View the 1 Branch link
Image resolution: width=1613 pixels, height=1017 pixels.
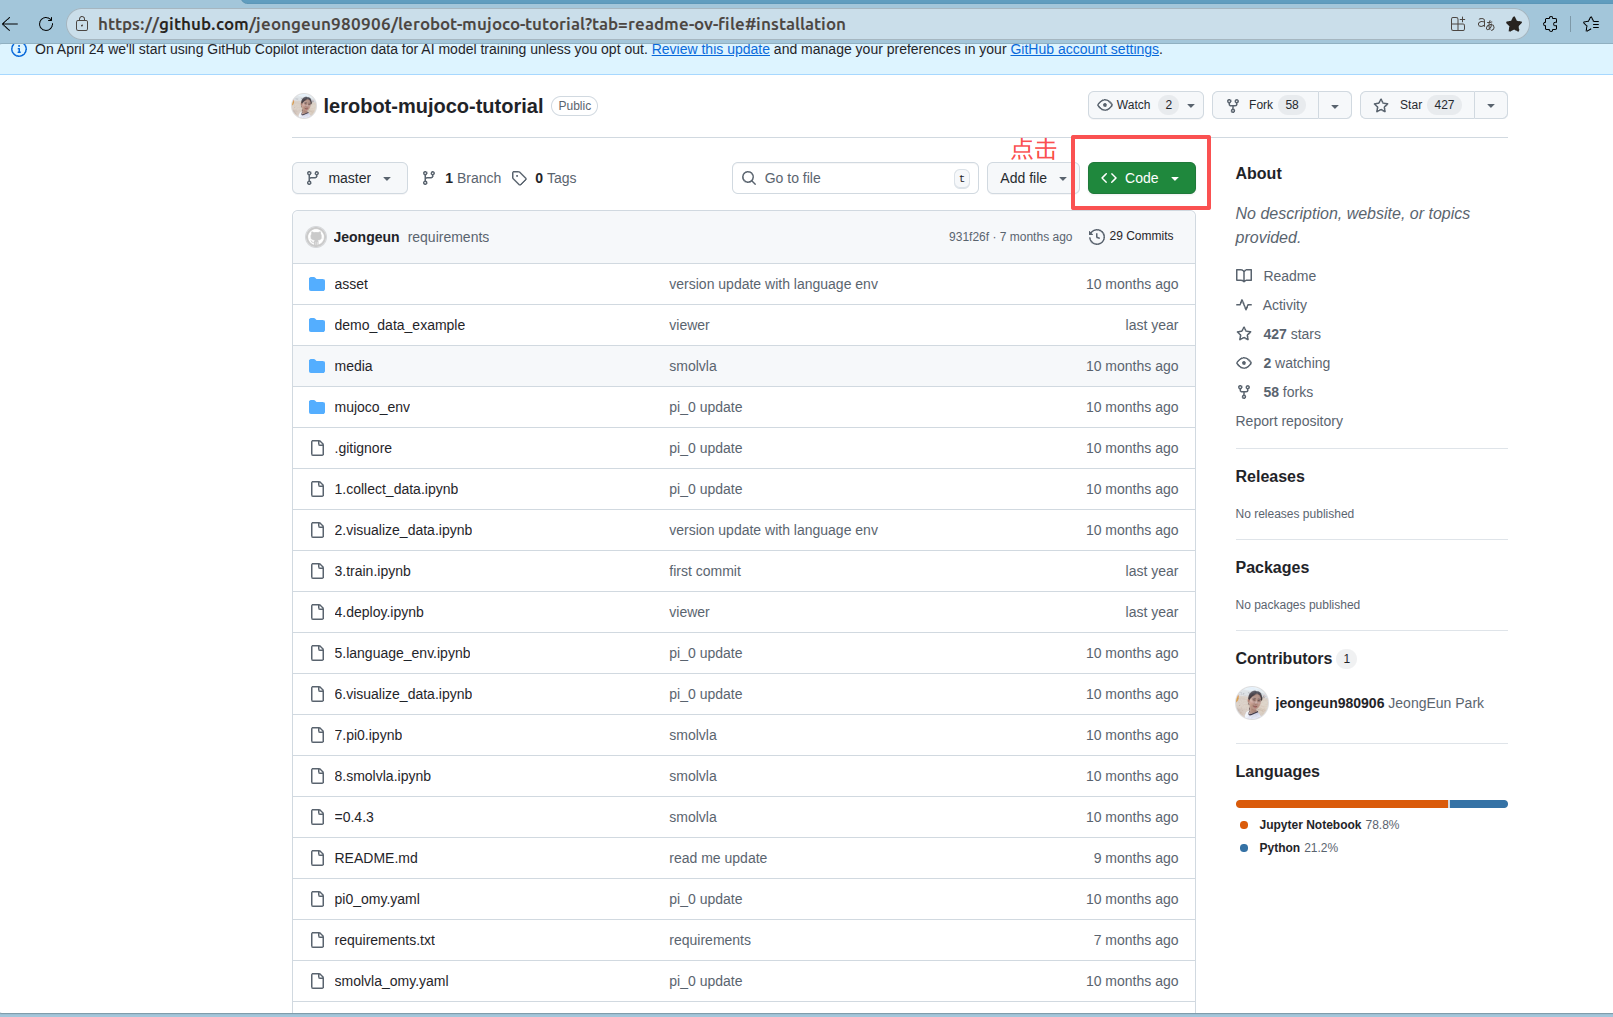pyautogui.click(x=462, y=178)
